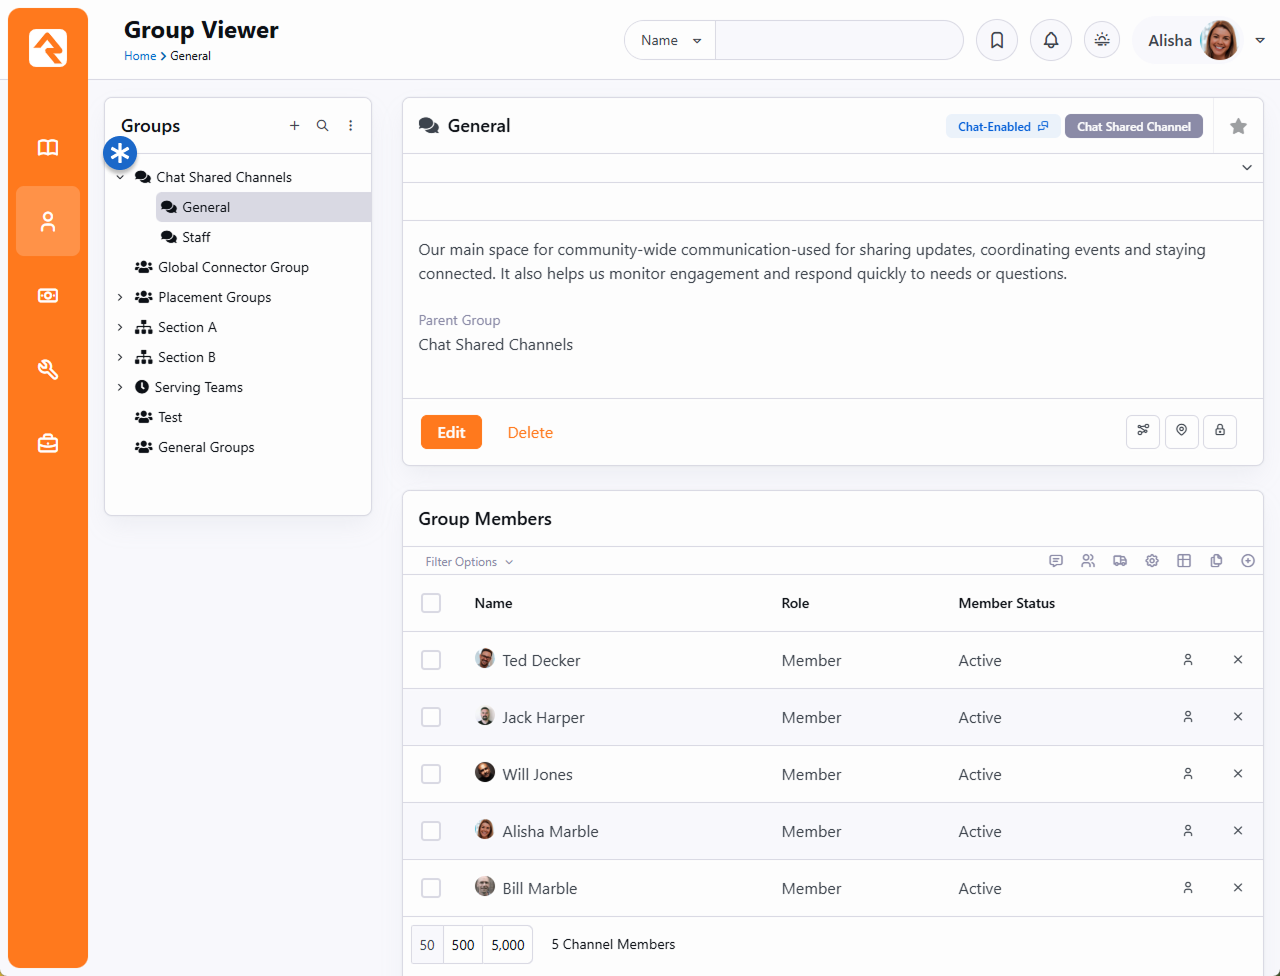Screen dimensions: 1280x976
Task: Click the lock security icon for General group
Action: (x=1220, y=431)
